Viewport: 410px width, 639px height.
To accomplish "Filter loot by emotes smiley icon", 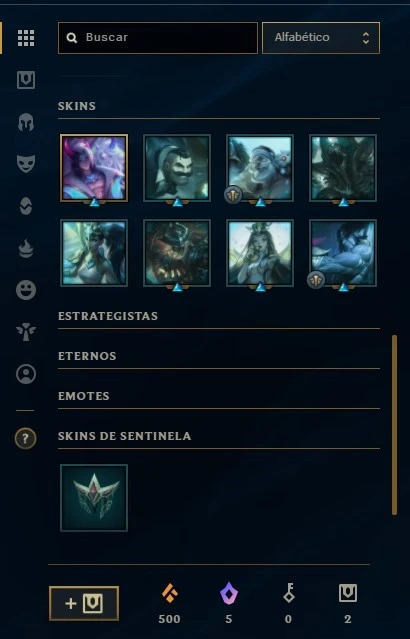I will (26, 290).
